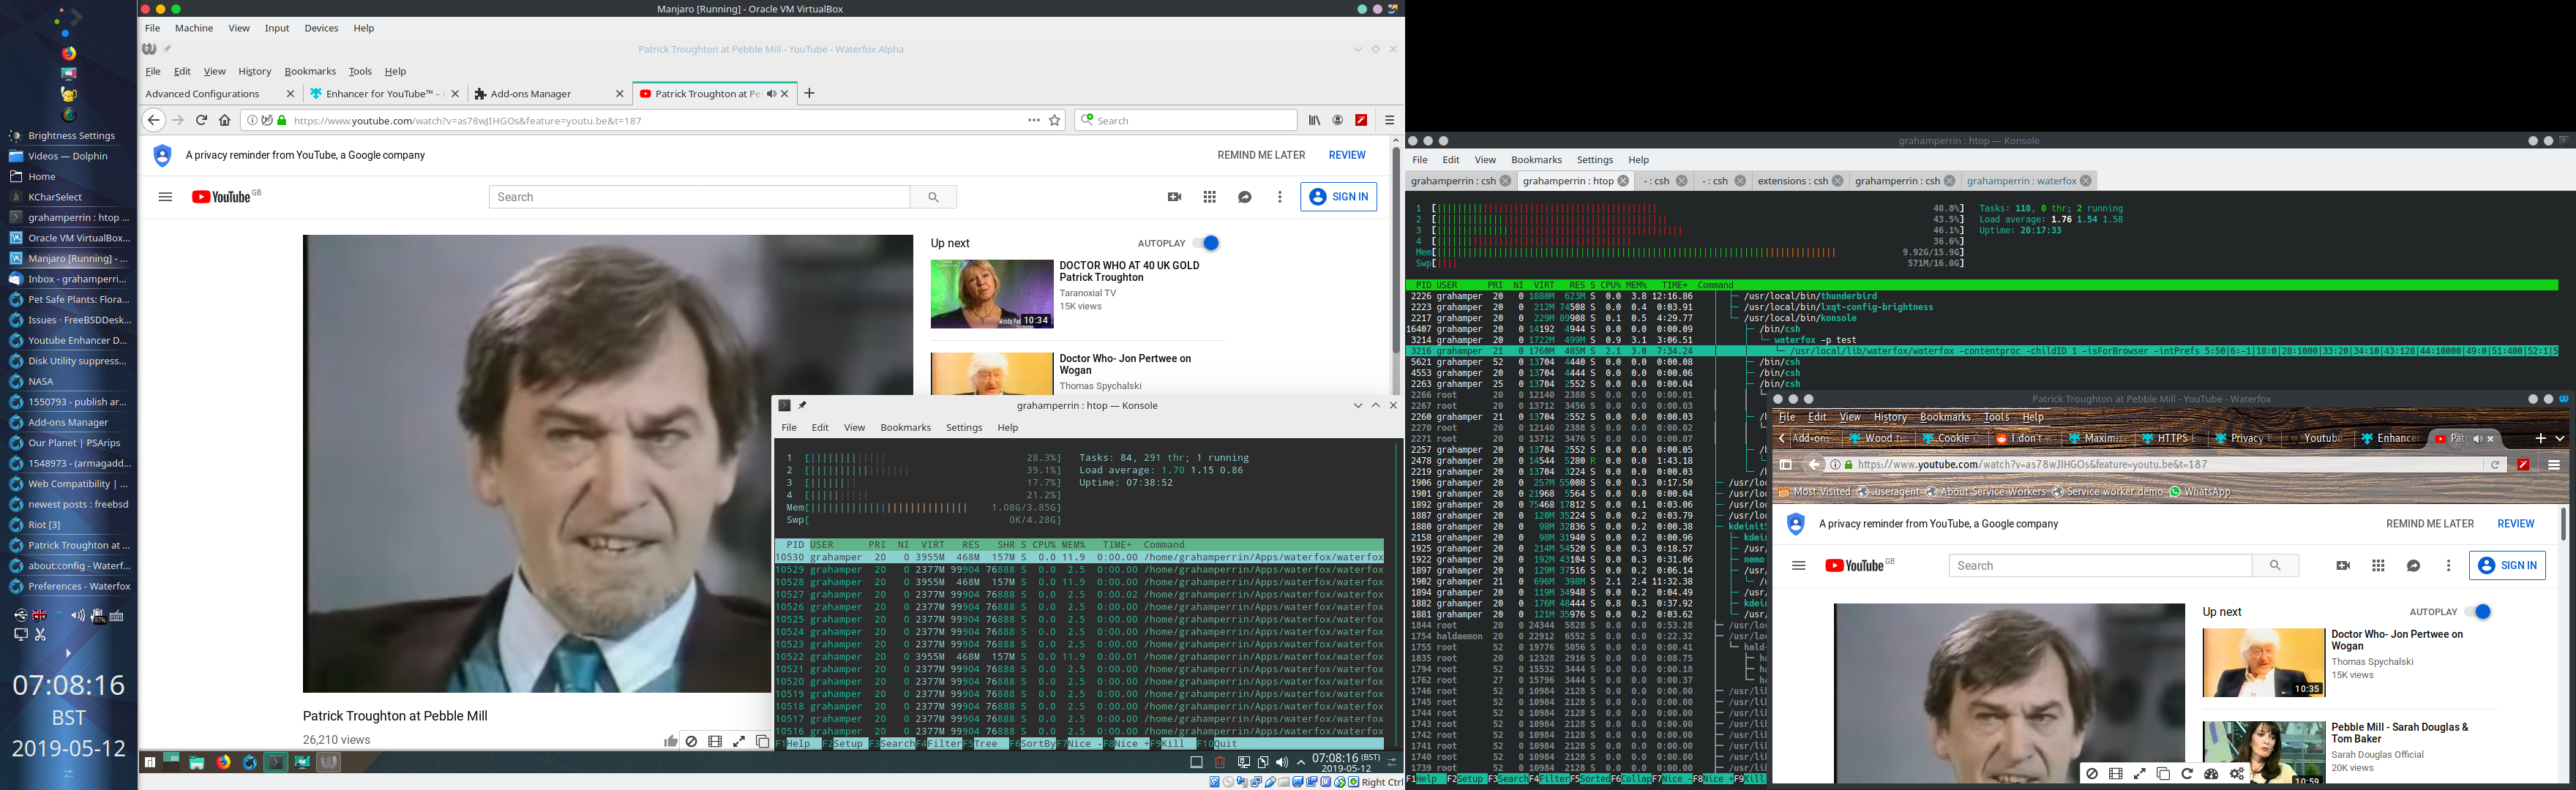Click the thumbs-up like icon under the video
This screenshot has height=790, width=2576.
[x=670, y=741]
